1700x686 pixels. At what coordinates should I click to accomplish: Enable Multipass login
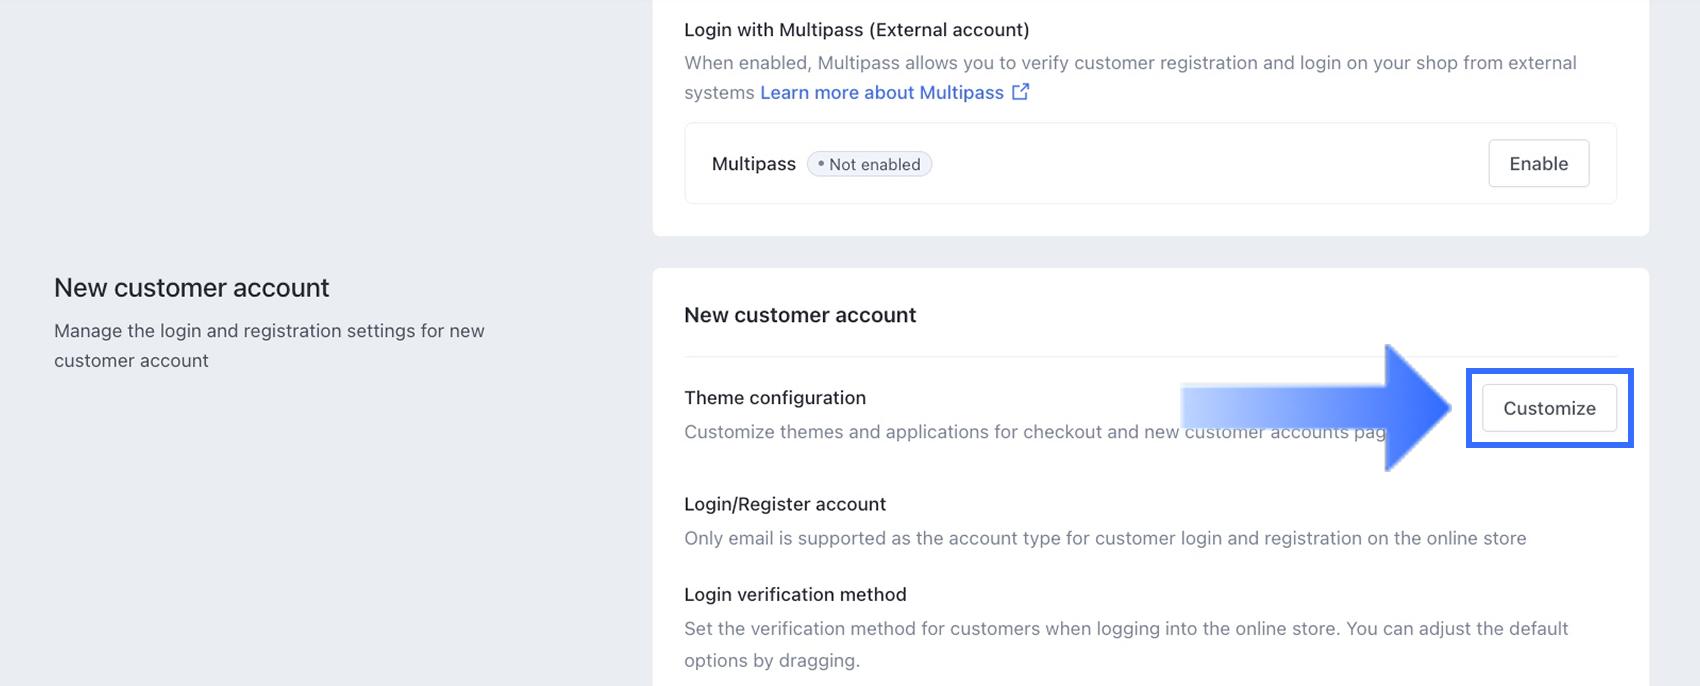tap(1538, 163)
